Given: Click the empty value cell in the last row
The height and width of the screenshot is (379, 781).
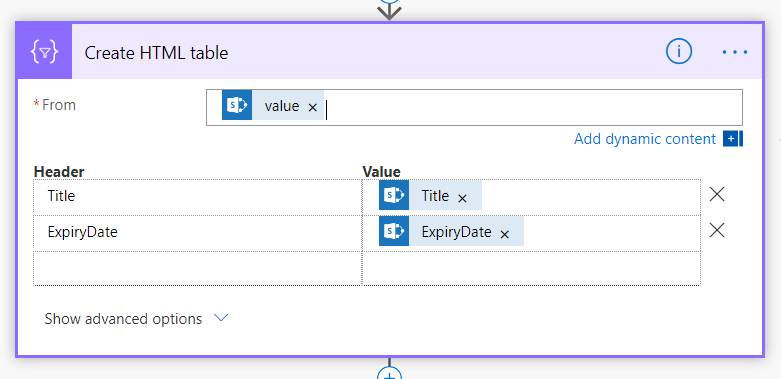Looking at the screenshot, I should pyautogui.click(x=531, y=268).
